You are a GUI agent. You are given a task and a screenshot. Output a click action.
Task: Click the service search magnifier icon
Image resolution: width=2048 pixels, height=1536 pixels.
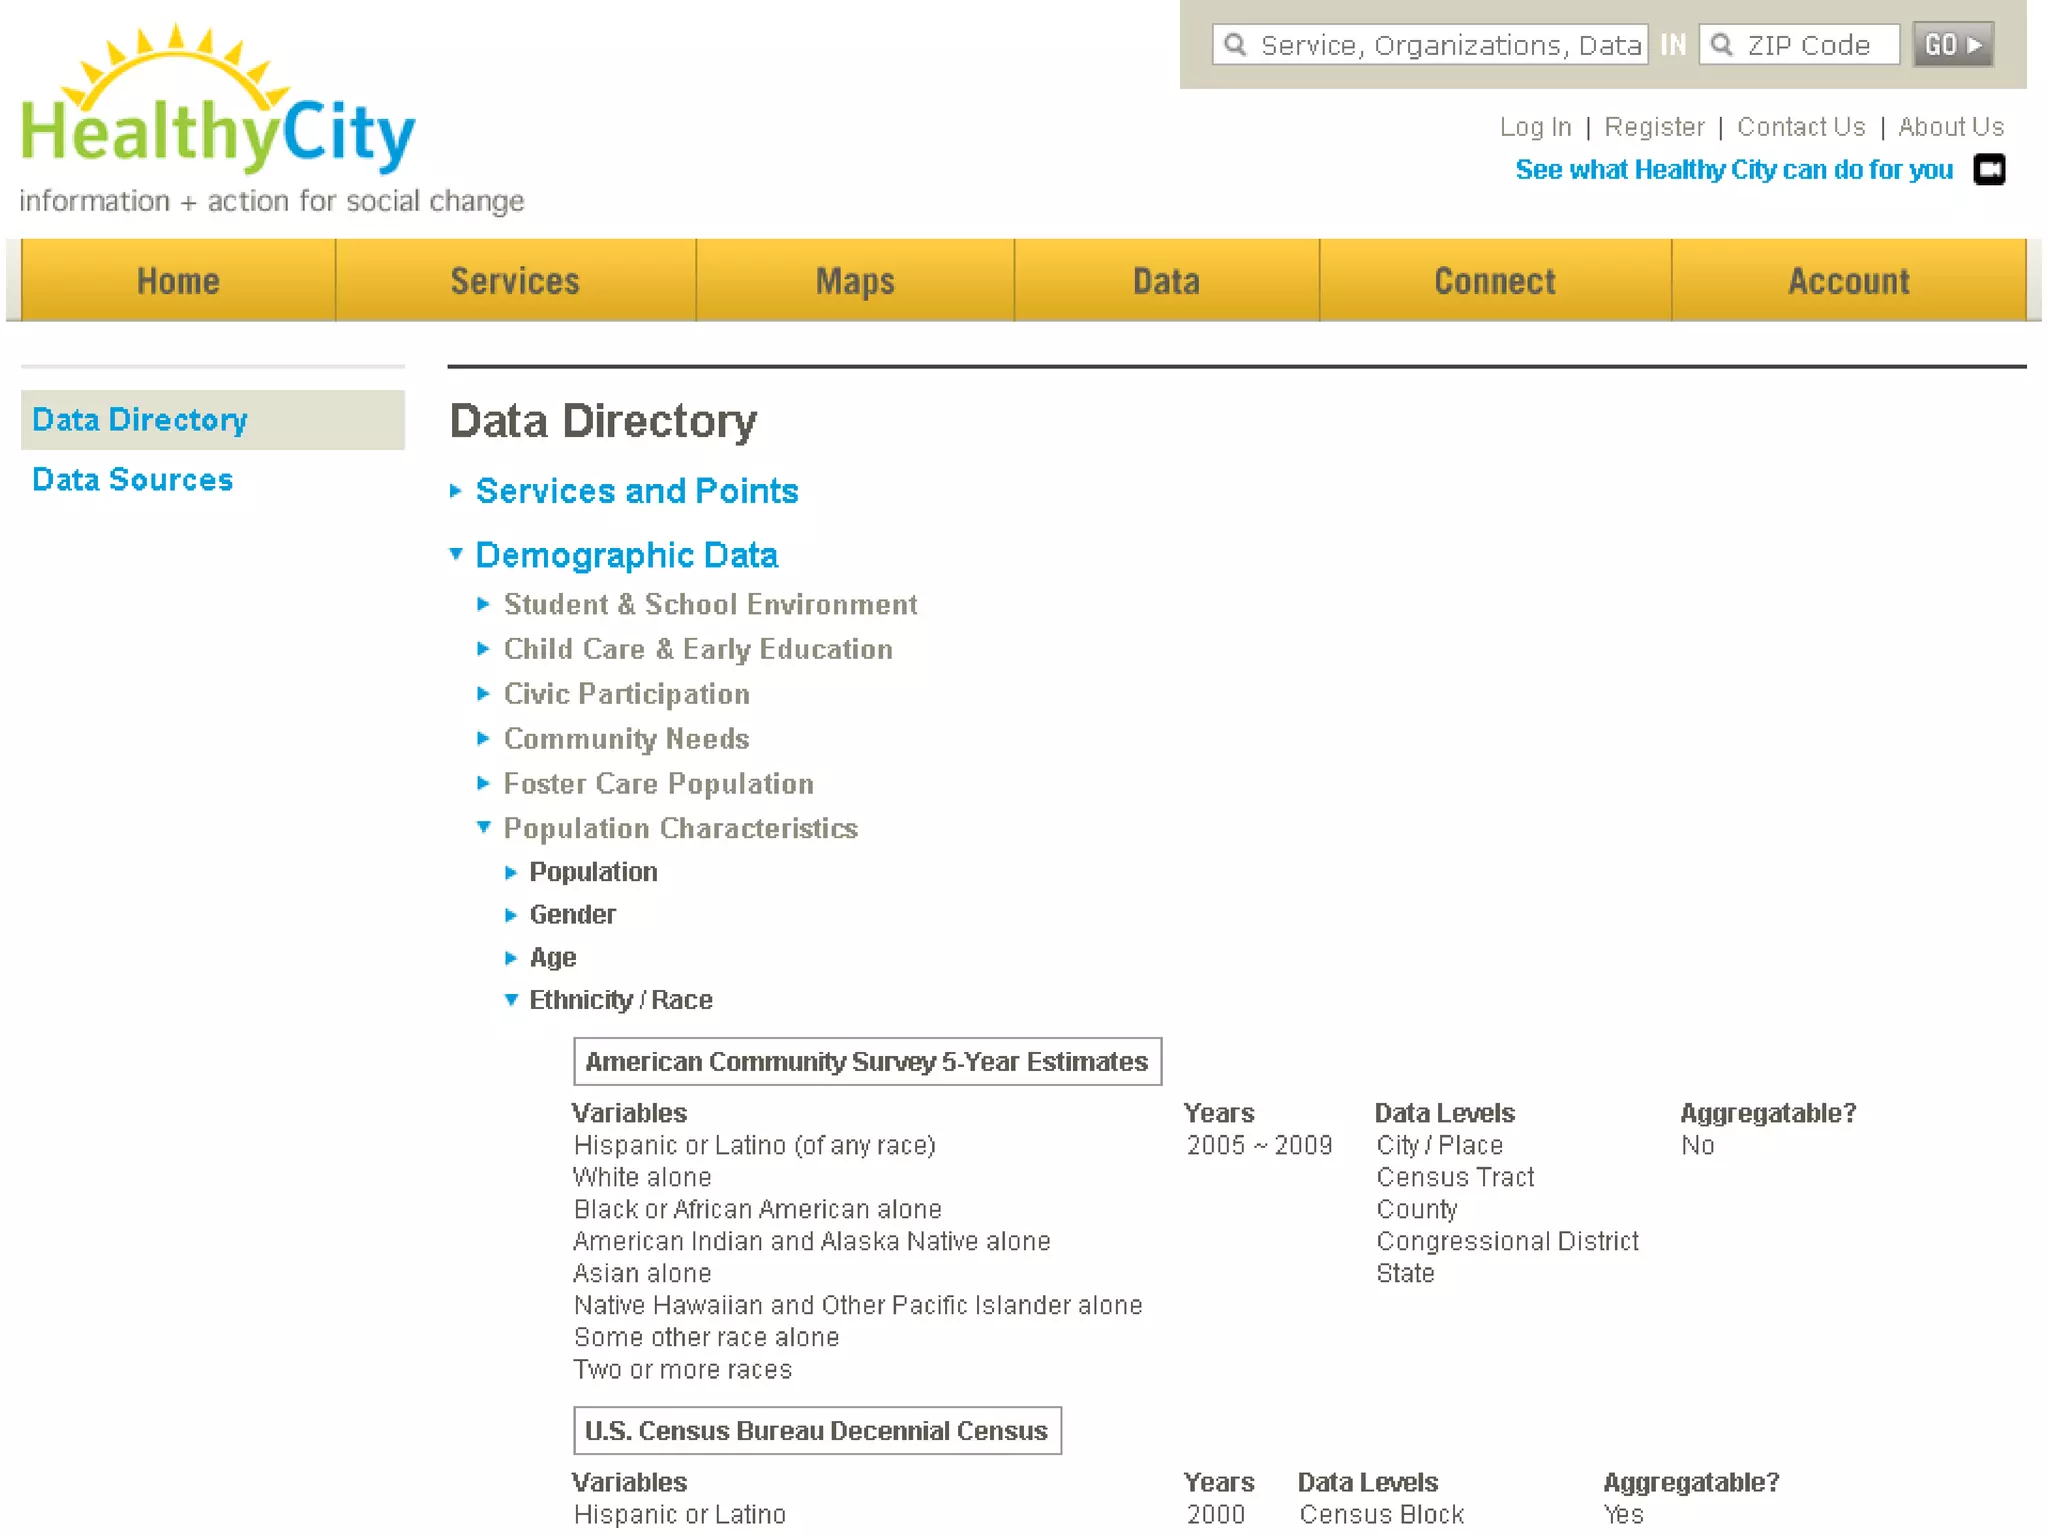[x=1236, y=45]
